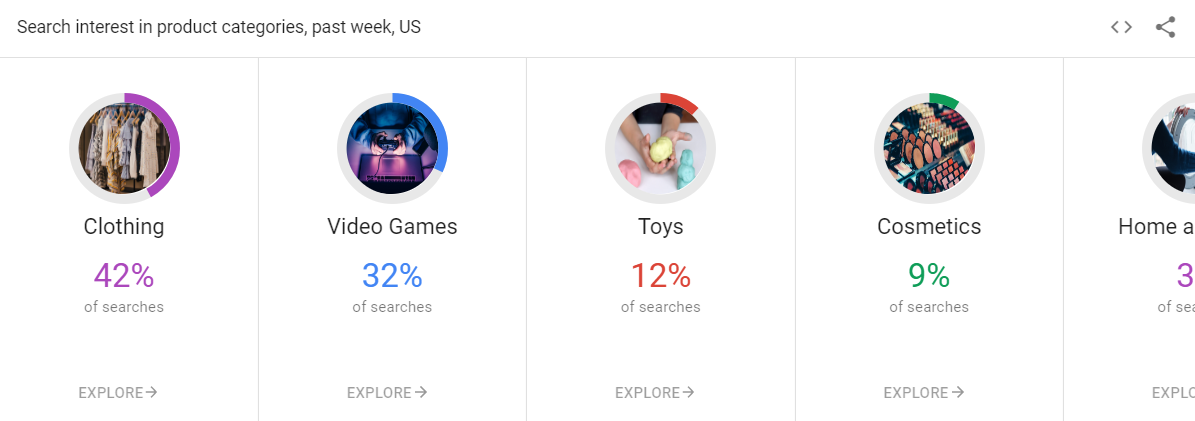Click the Clothing category title
This screenshot has width=1195, height=421.
coord(124,227)
